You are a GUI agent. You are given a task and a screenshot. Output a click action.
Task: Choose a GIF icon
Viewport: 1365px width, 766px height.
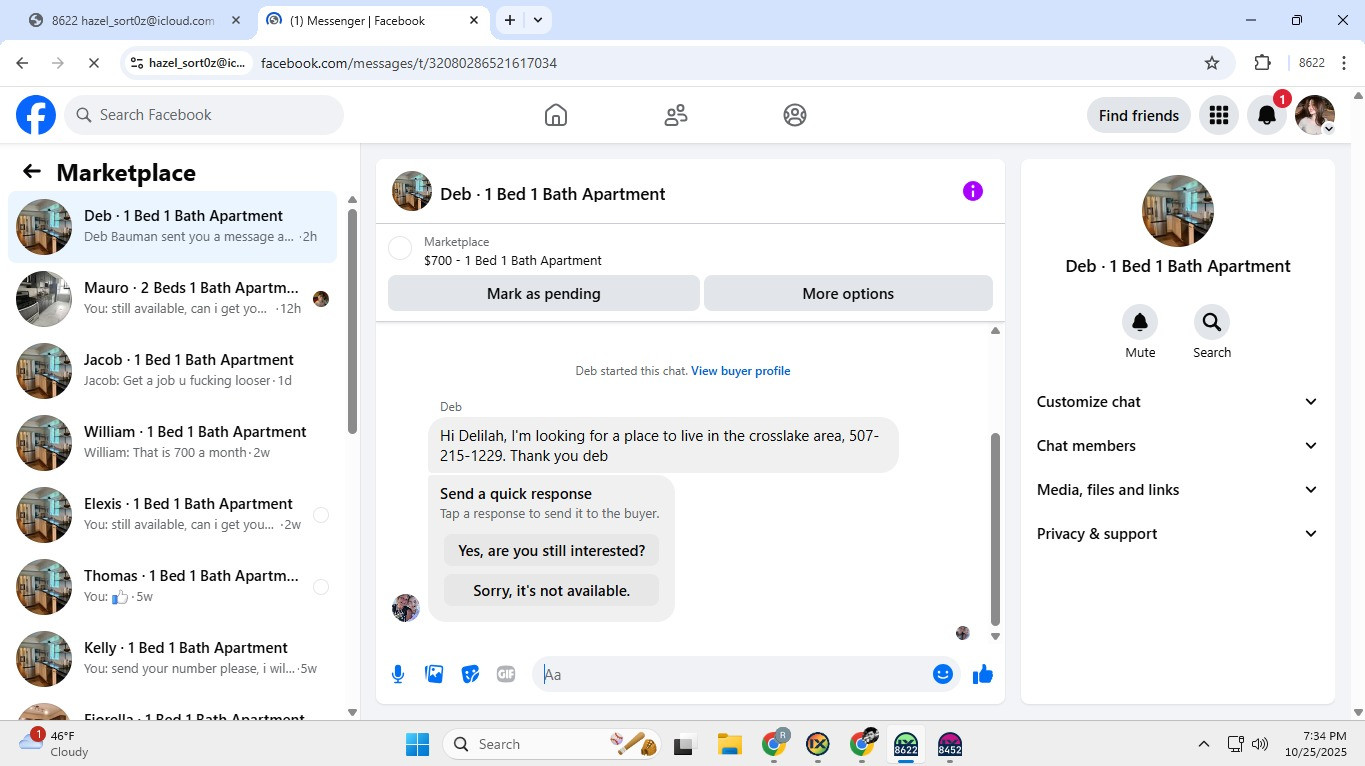(x=506, y=674)
